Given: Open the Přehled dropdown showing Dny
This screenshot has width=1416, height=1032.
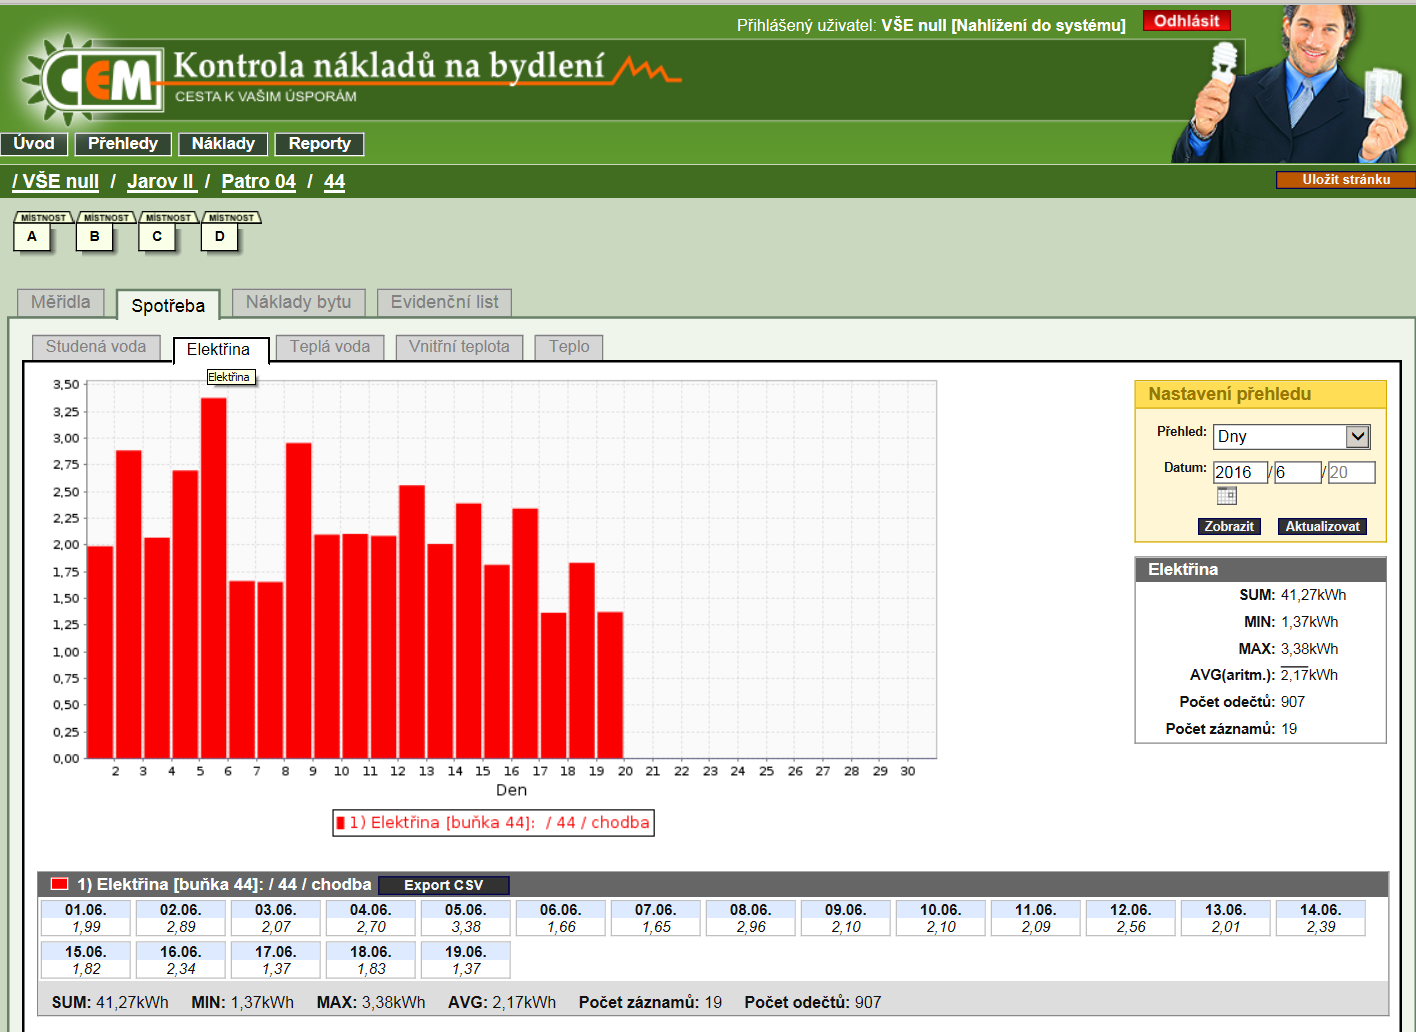Looking at the screenshot, I should 1291,437.
